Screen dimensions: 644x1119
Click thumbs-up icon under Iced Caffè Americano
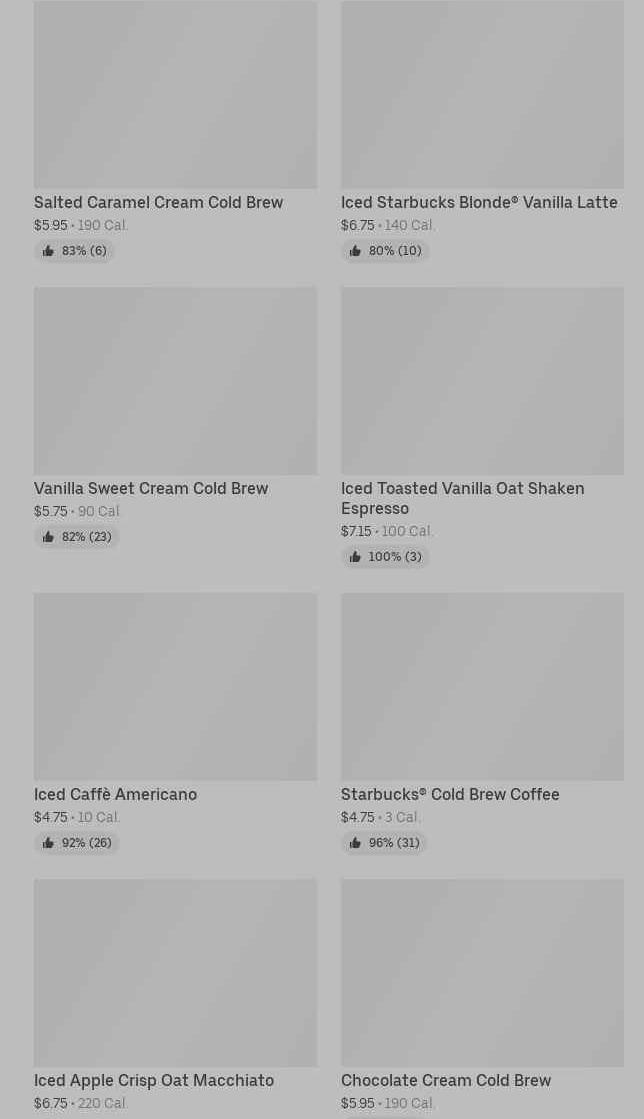[48, 844]
